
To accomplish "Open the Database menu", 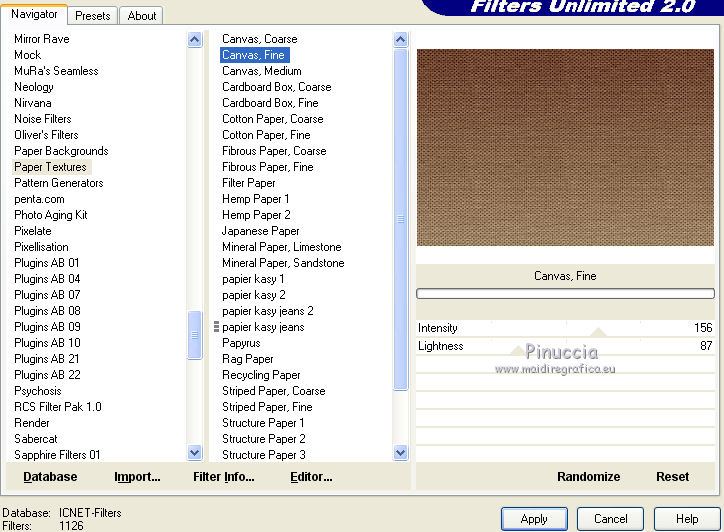I will [x=50, y=477].
